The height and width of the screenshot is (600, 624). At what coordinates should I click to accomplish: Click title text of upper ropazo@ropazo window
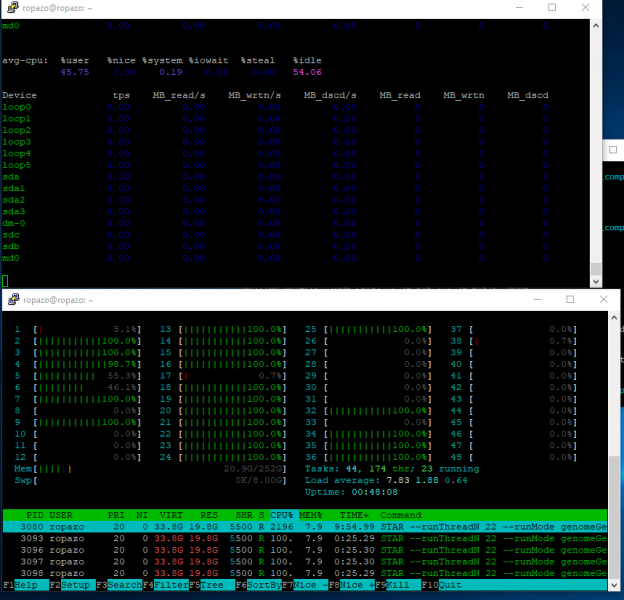click(57, 8)
